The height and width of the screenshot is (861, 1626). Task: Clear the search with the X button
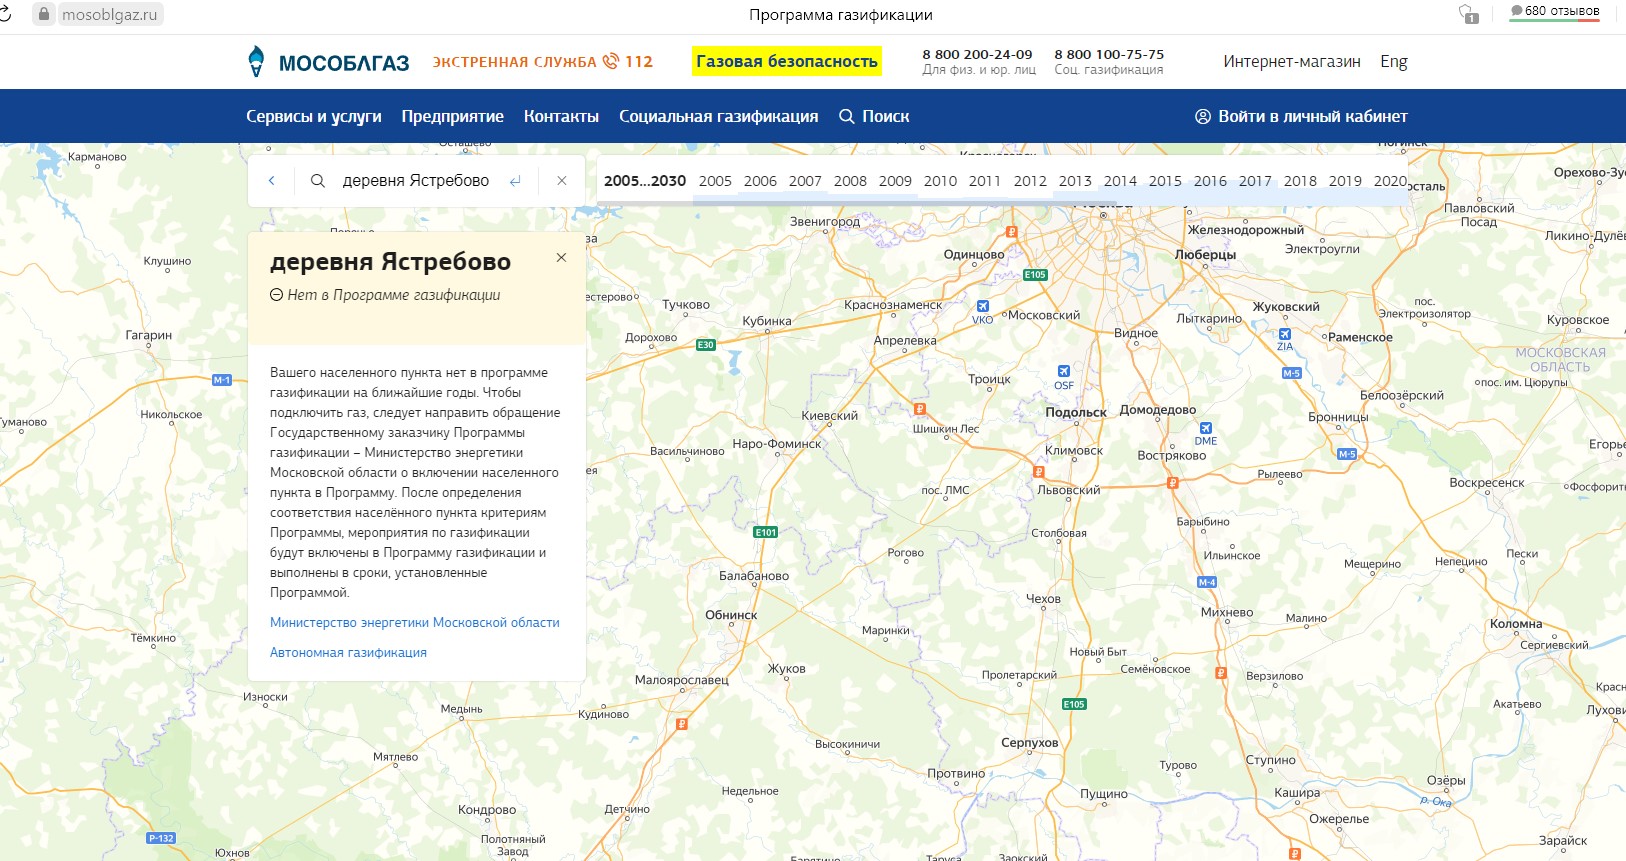[x=562, y=181]
